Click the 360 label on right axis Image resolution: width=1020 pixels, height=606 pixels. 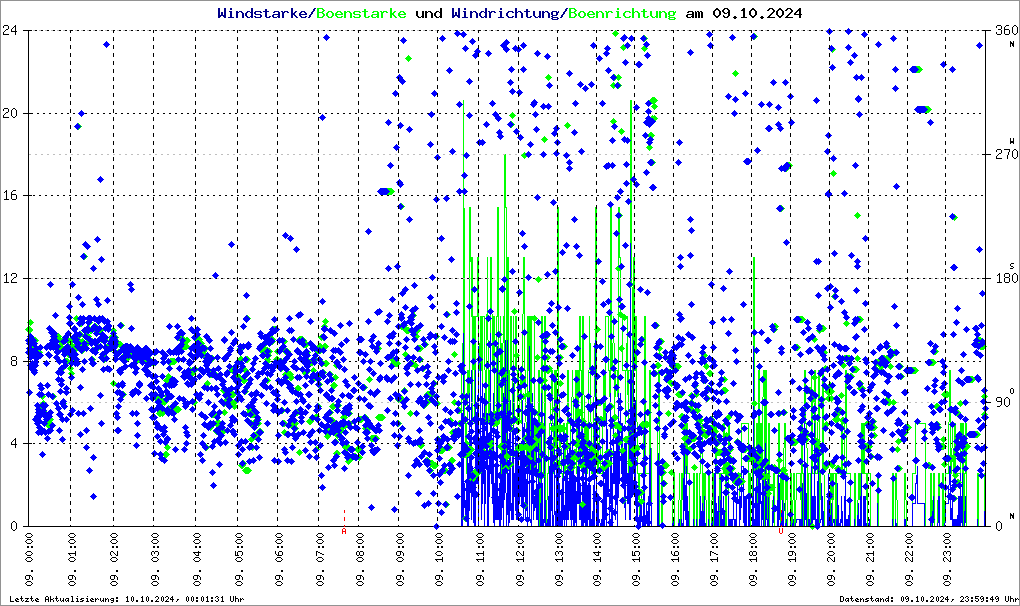(x=1003, y=30)
